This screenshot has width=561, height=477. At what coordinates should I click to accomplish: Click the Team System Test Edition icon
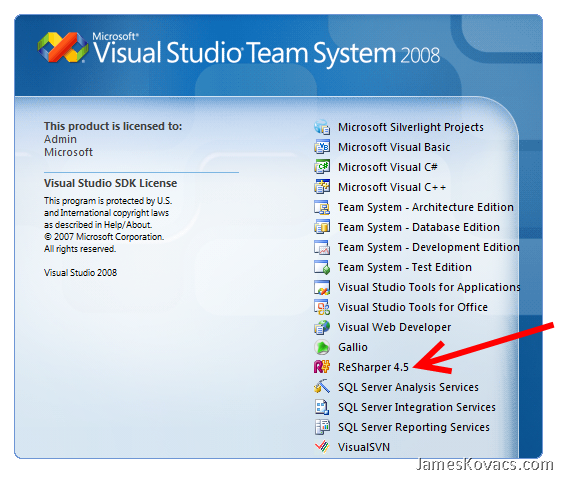click(x=322, y=267)
